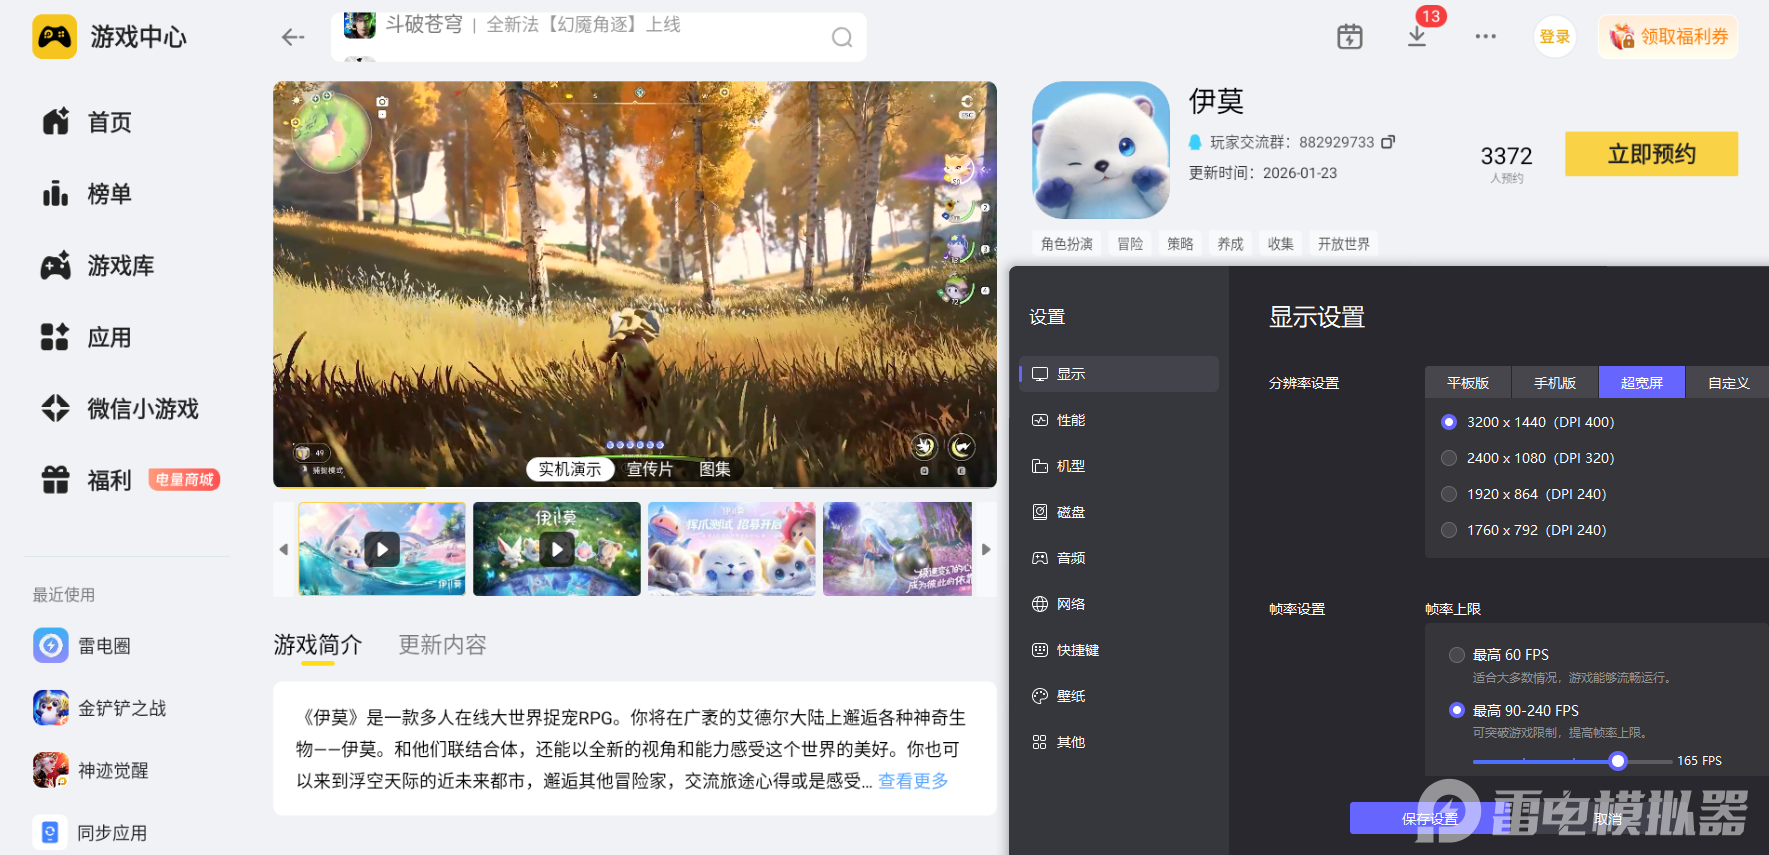Switch to 自定义 resolution tab

coord(1728,383)
